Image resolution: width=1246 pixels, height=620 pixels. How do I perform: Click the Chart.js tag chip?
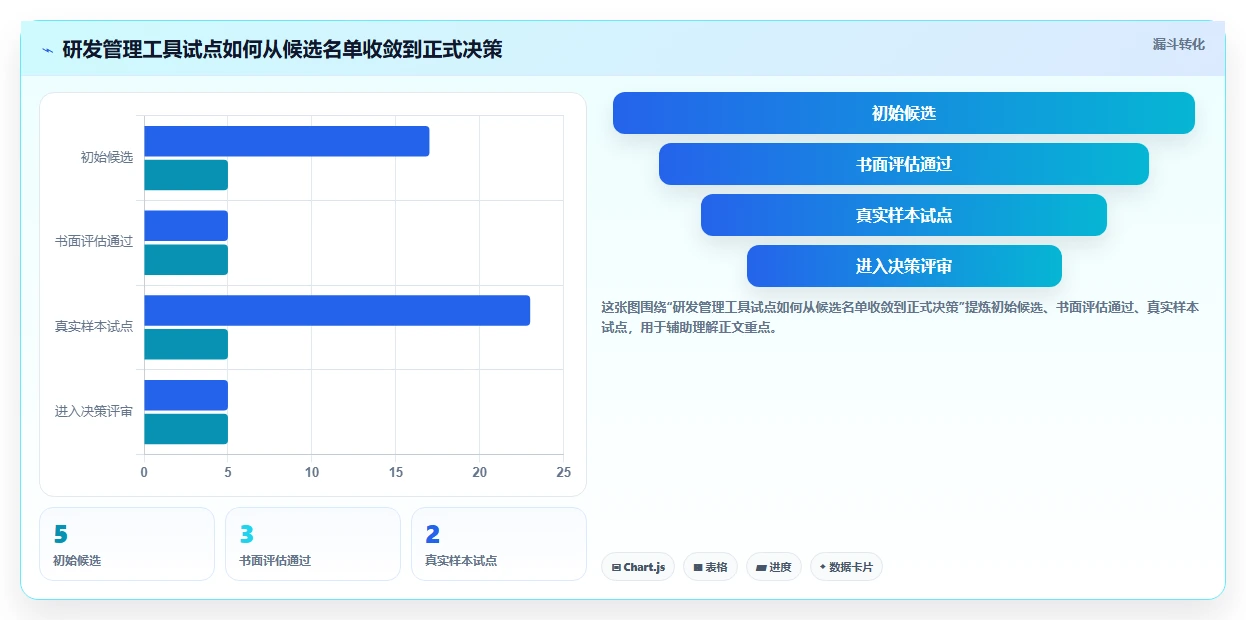[x=638, y=567]
